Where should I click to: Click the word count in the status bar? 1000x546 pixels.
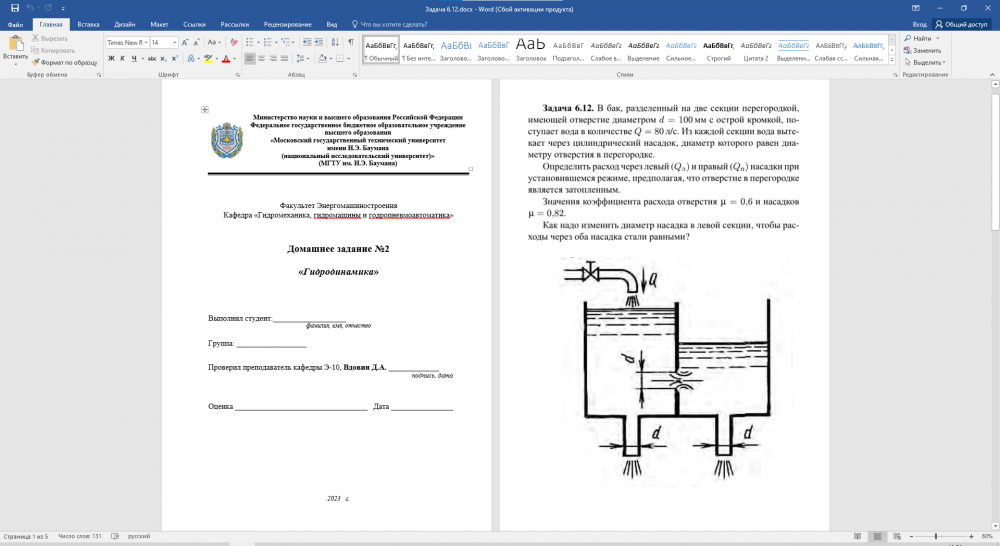point(80,537)
